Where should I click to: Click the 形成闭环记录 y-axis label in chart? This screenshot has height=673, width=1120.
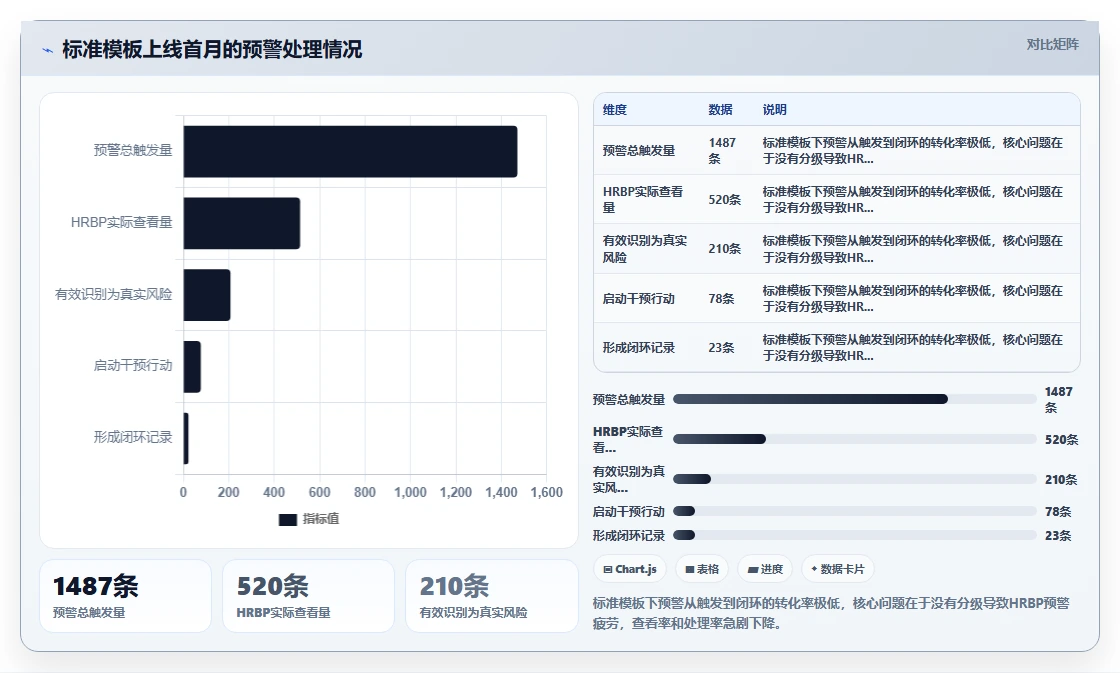coord(133,437)
